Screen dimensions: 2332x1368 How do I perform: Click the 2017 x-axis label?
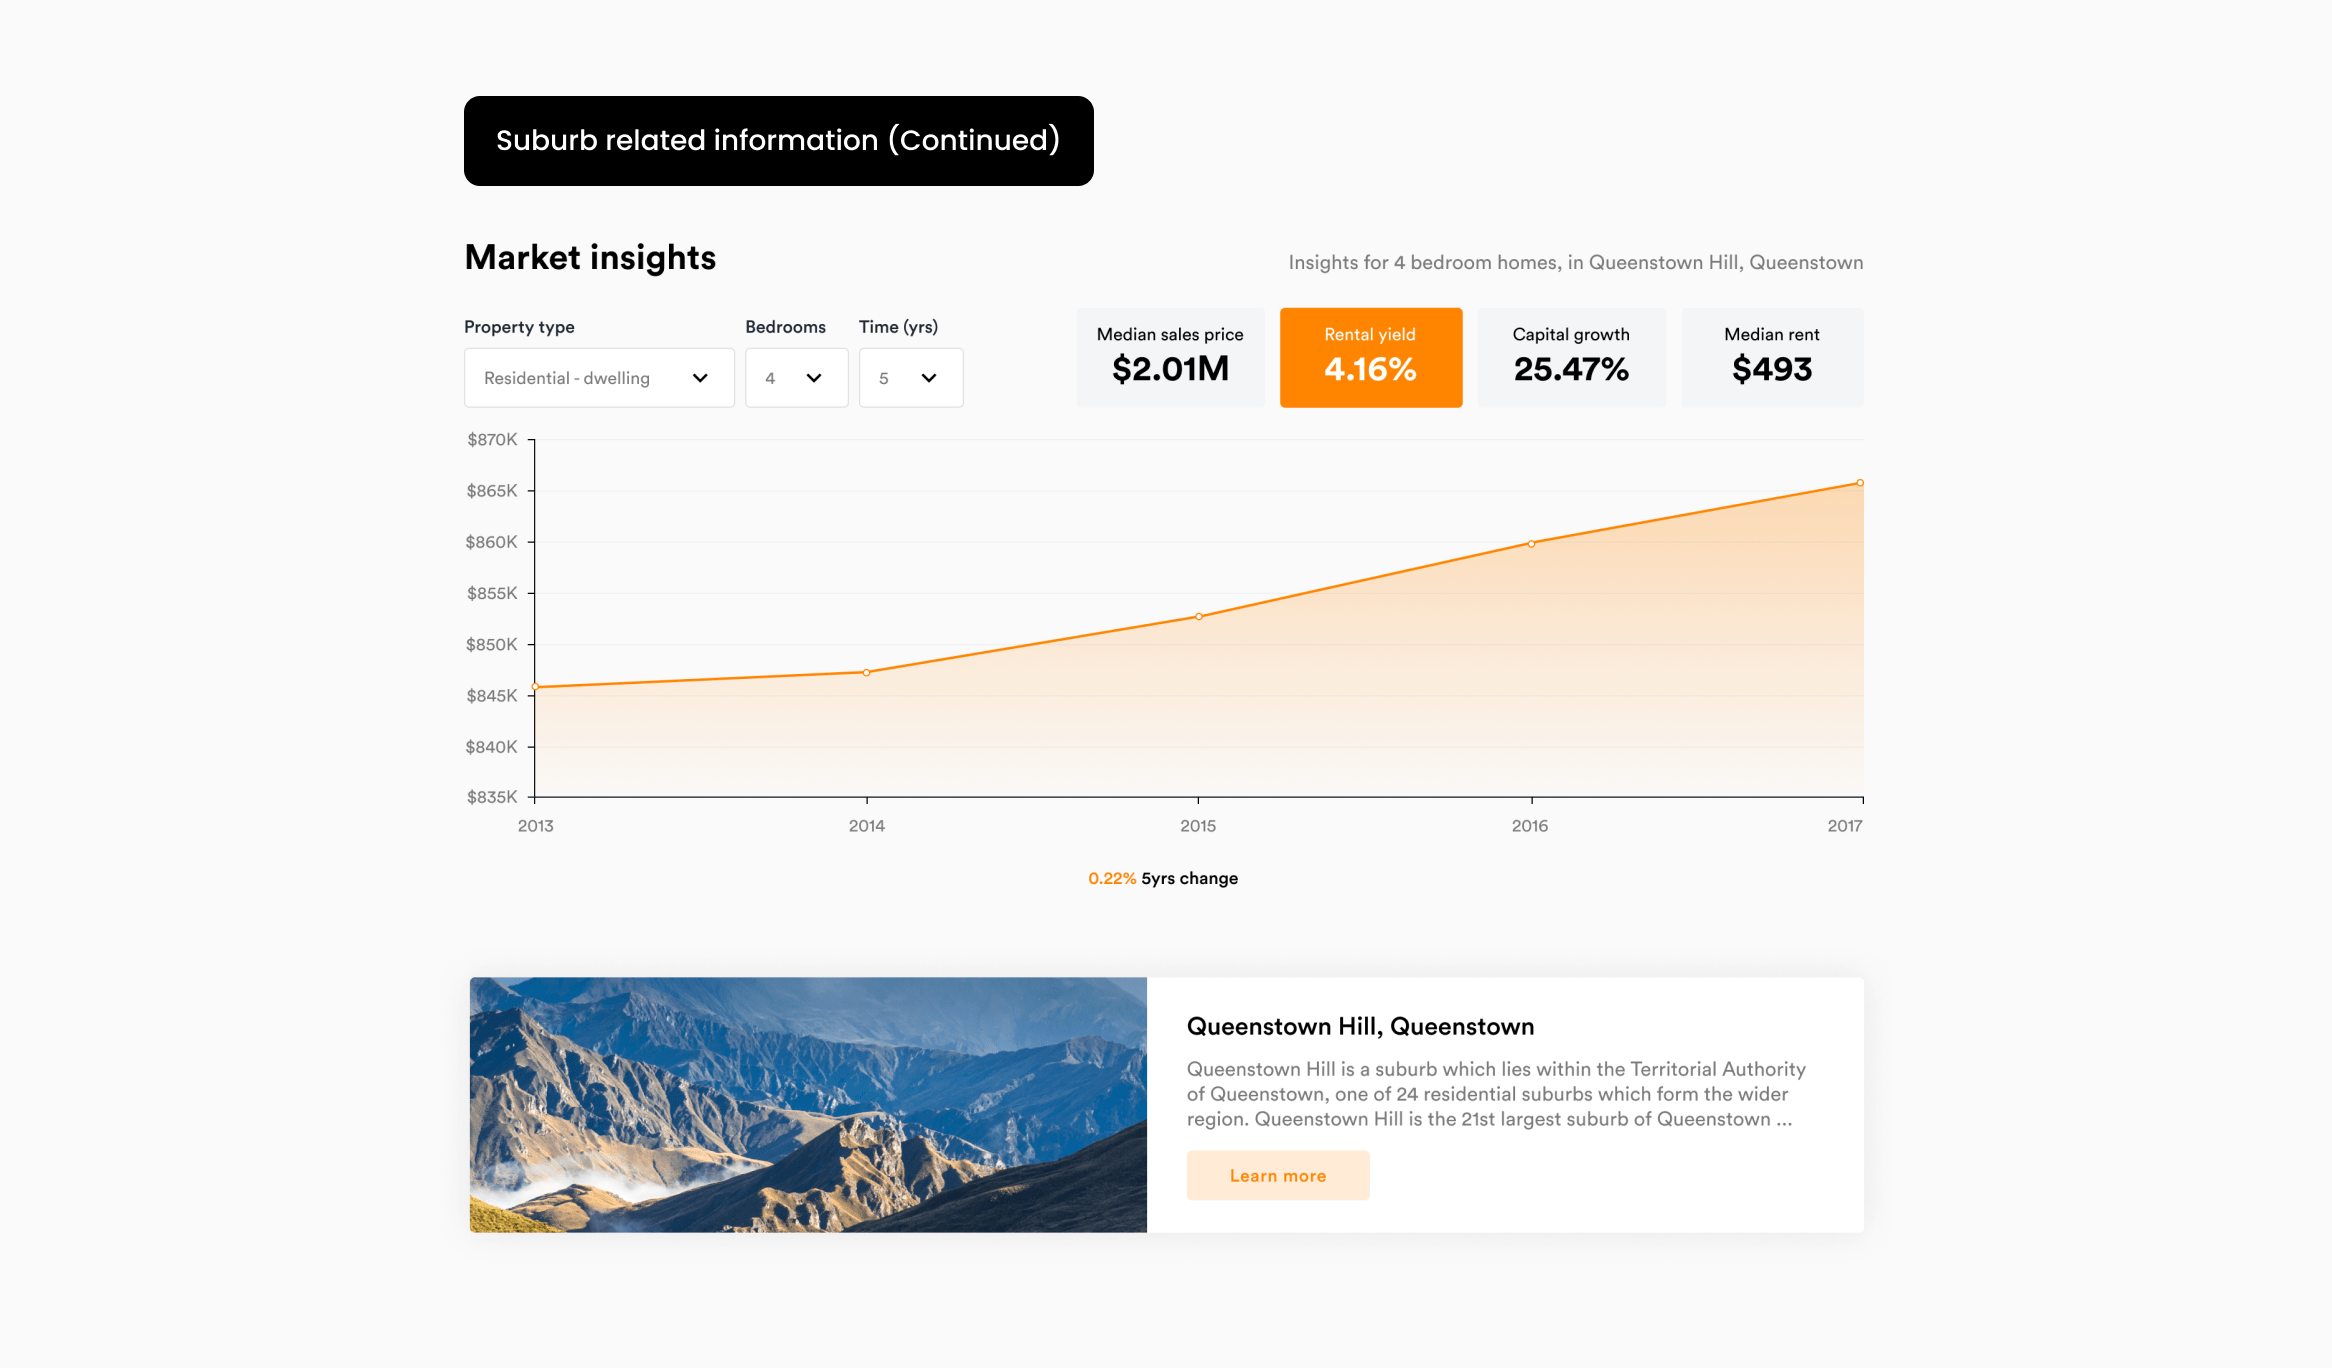tap(1845, 826)
